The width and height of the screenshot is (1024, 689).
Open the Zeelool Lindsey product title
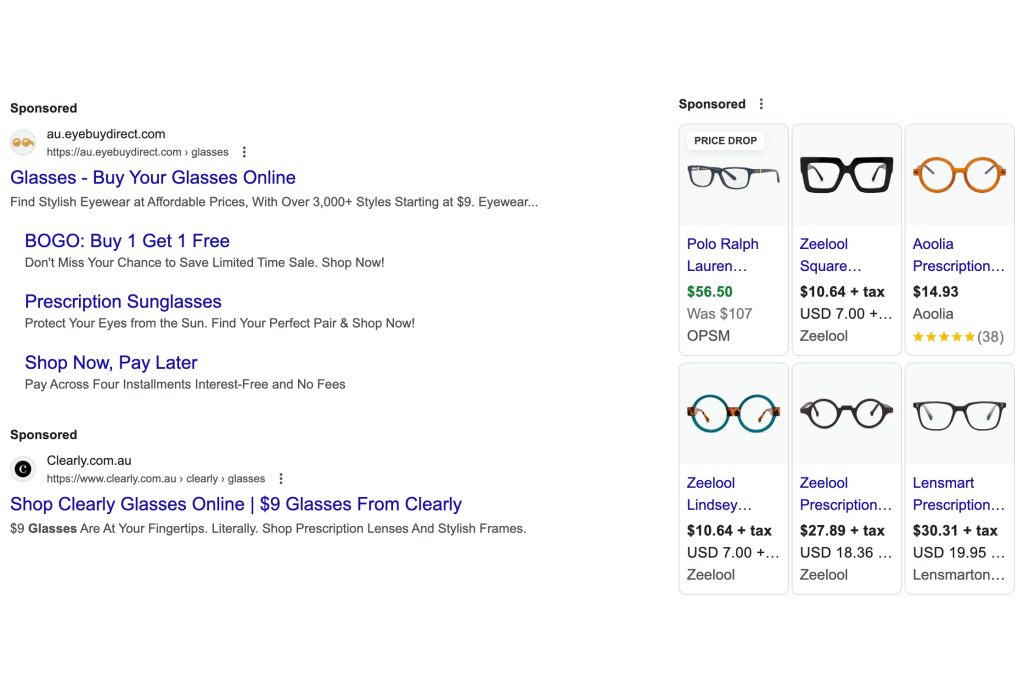tap(720, 494)
